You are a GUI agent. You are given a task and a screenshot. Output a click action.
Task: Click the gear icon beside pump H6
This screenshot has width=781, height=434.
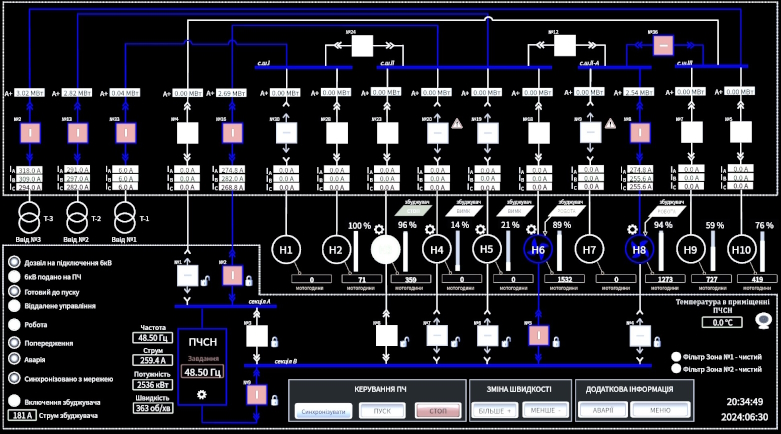[531, 229]
